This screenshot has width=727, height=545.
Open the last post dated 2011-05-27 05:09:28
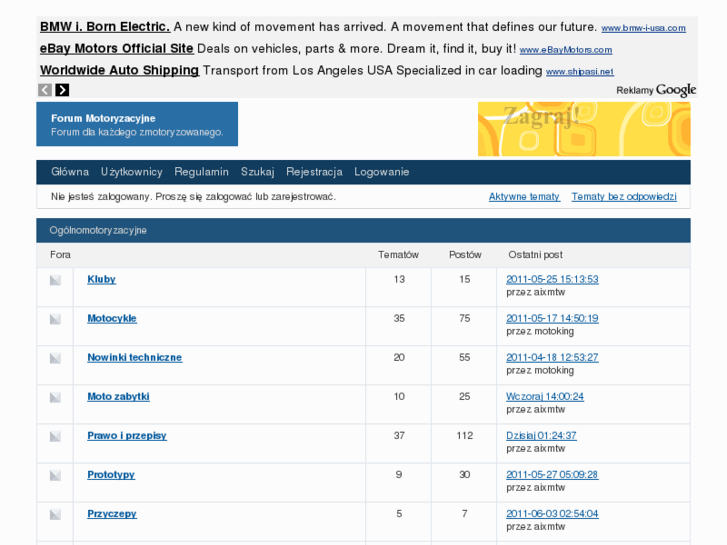552,474
